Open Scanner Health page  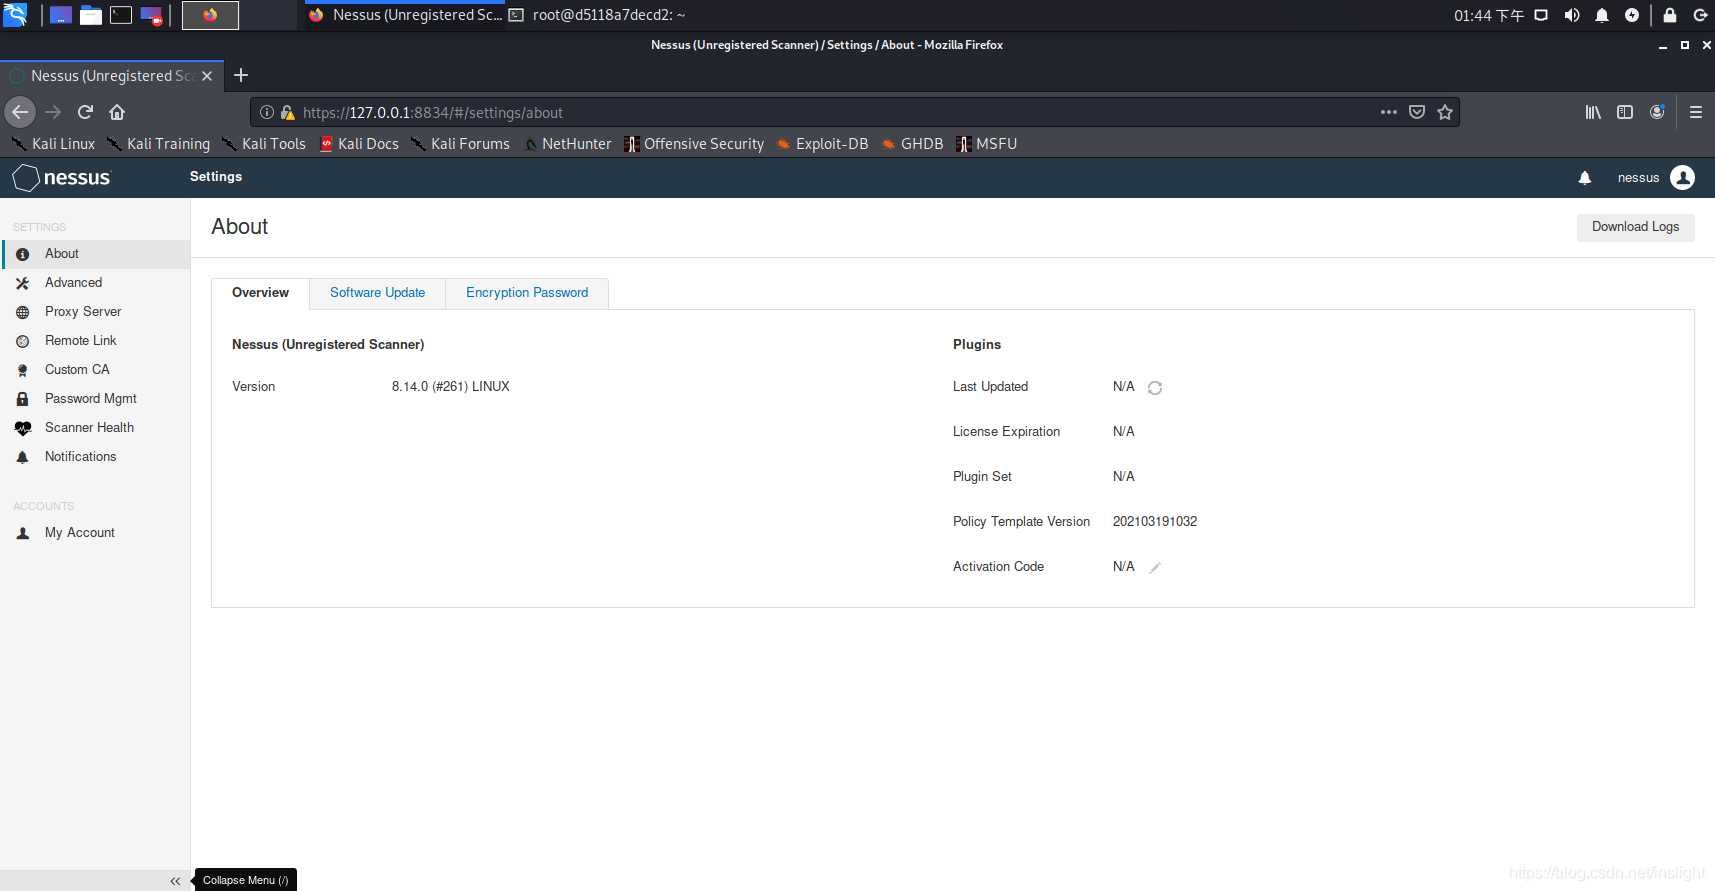click(95, 428)
